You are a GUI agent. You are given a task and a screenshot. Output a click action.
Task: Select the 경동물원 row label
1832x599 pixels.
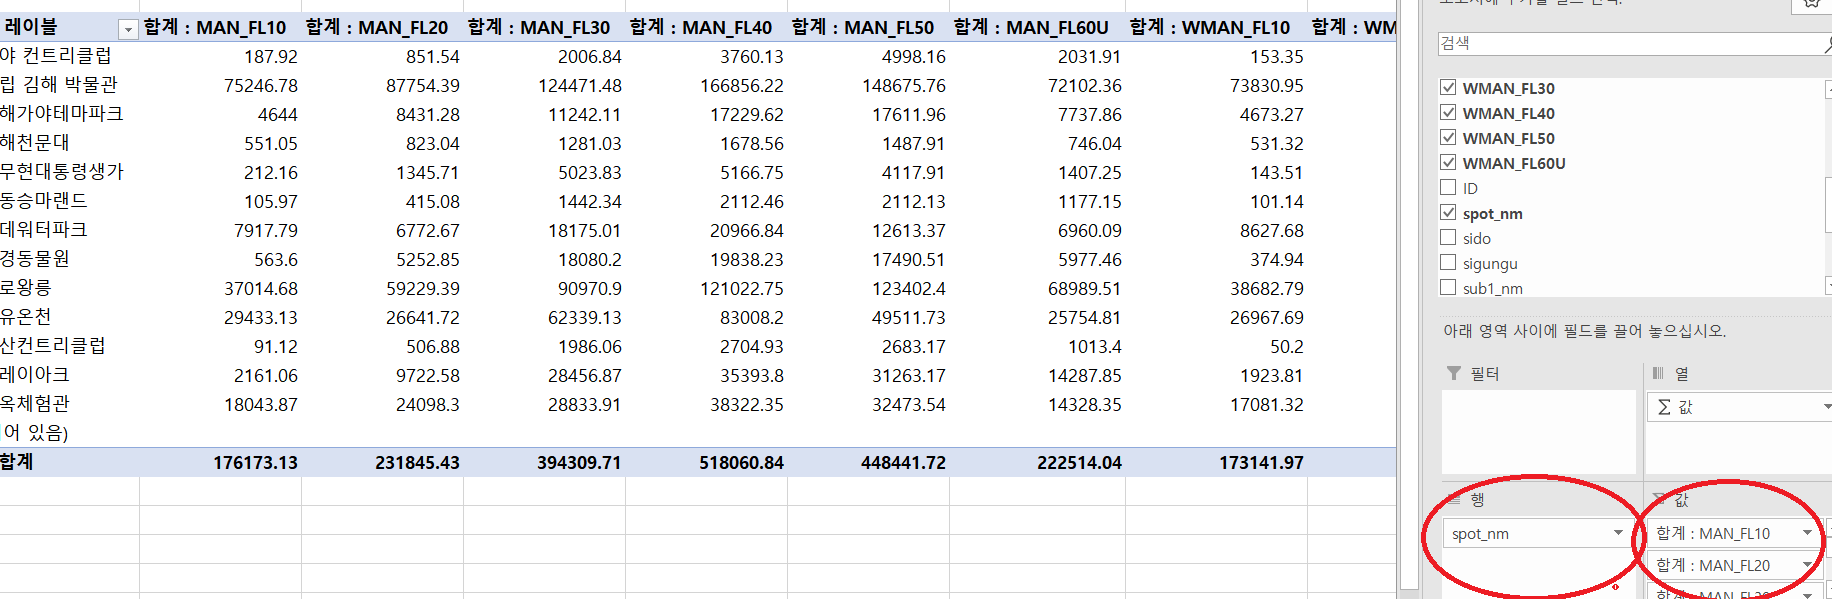pos(35,259)
